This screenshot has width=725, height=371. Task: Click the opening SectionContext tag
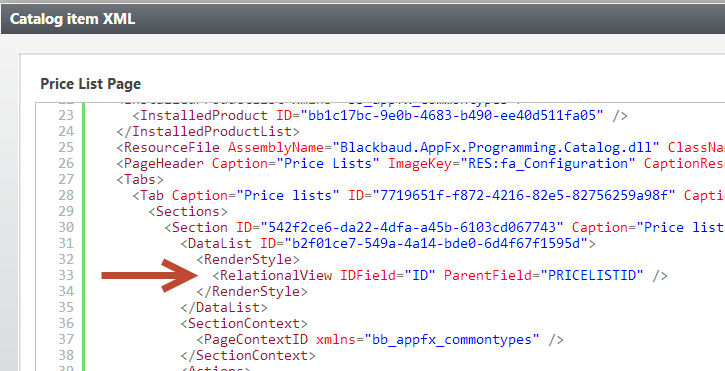pos(244,323)
